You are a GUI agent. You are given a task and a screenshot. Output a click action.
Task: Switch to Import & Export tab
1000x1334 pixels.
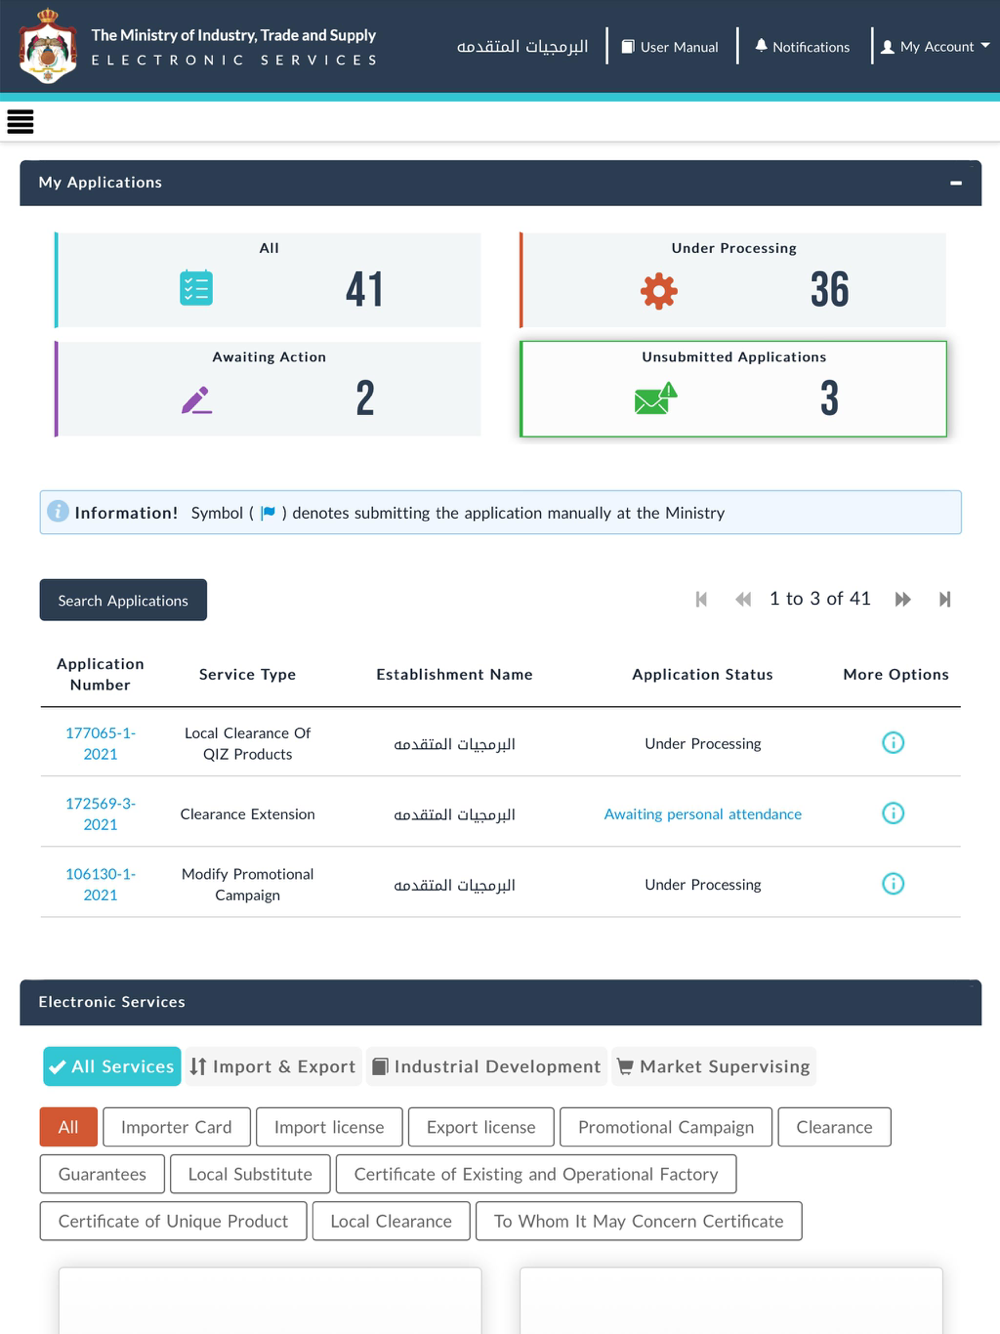click(x=273, y=1066)
